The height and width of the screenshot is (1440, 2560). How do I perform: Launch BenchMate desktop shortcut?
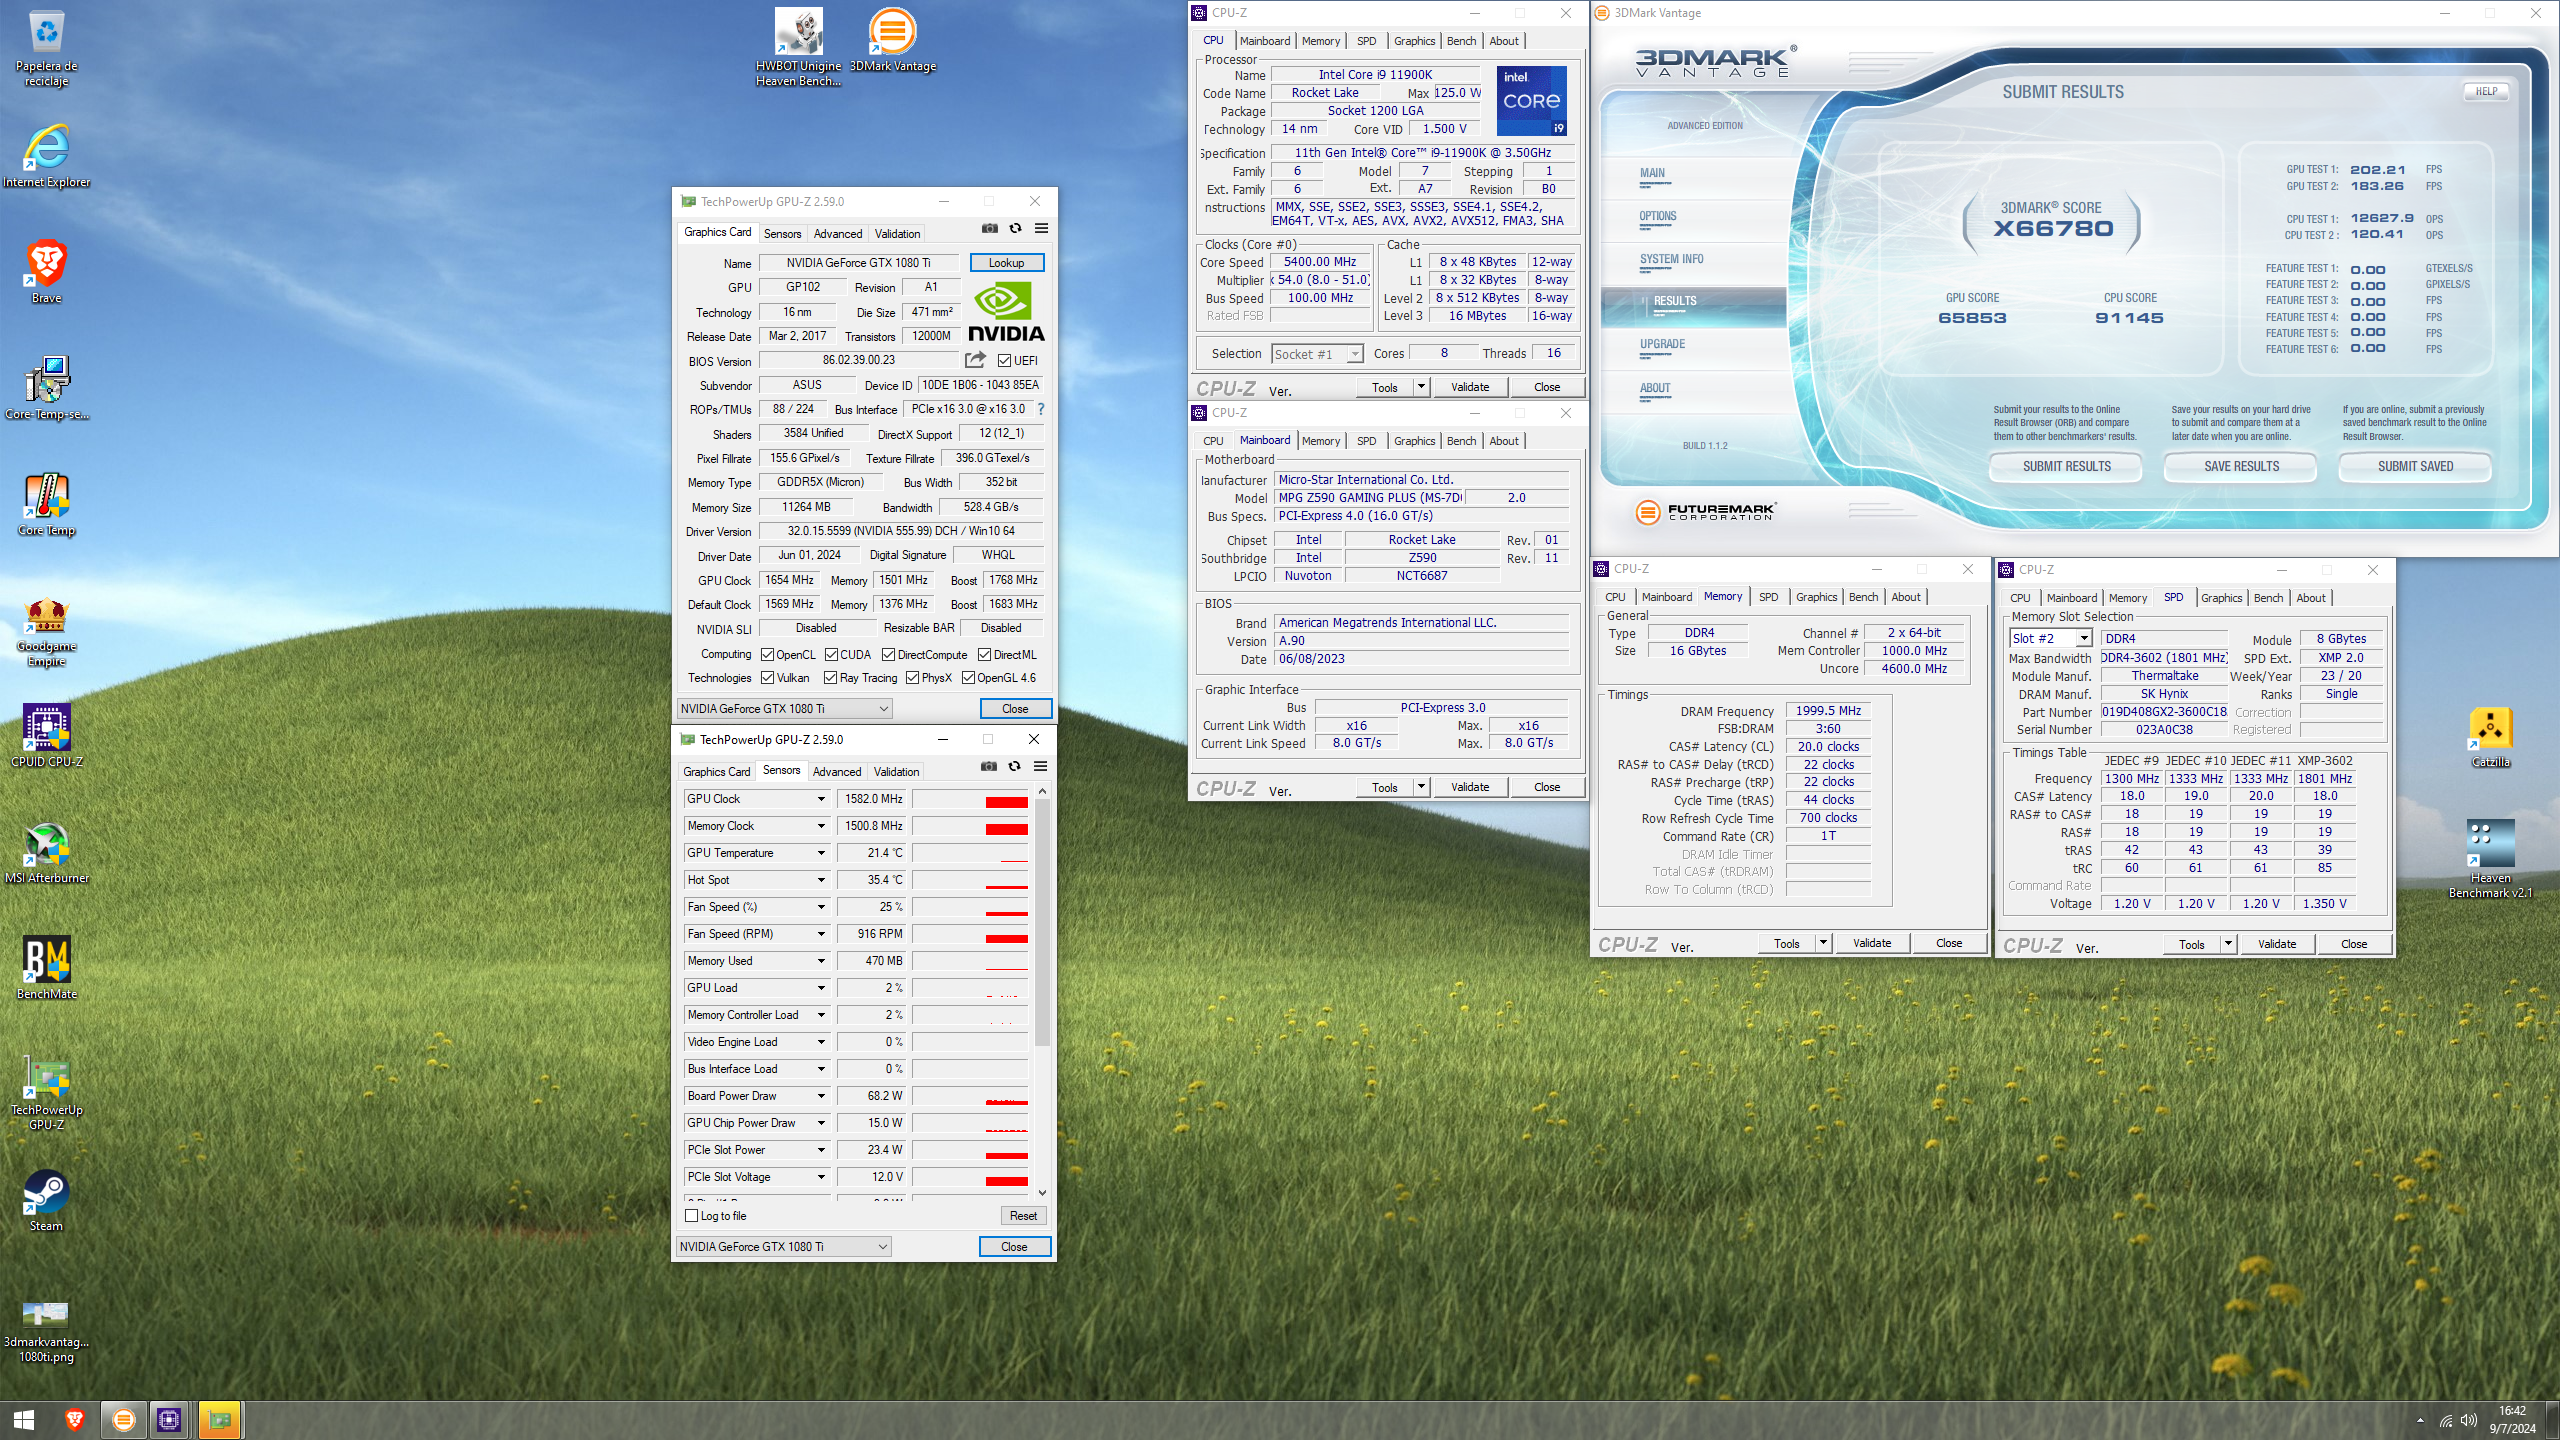pos(46,968)
